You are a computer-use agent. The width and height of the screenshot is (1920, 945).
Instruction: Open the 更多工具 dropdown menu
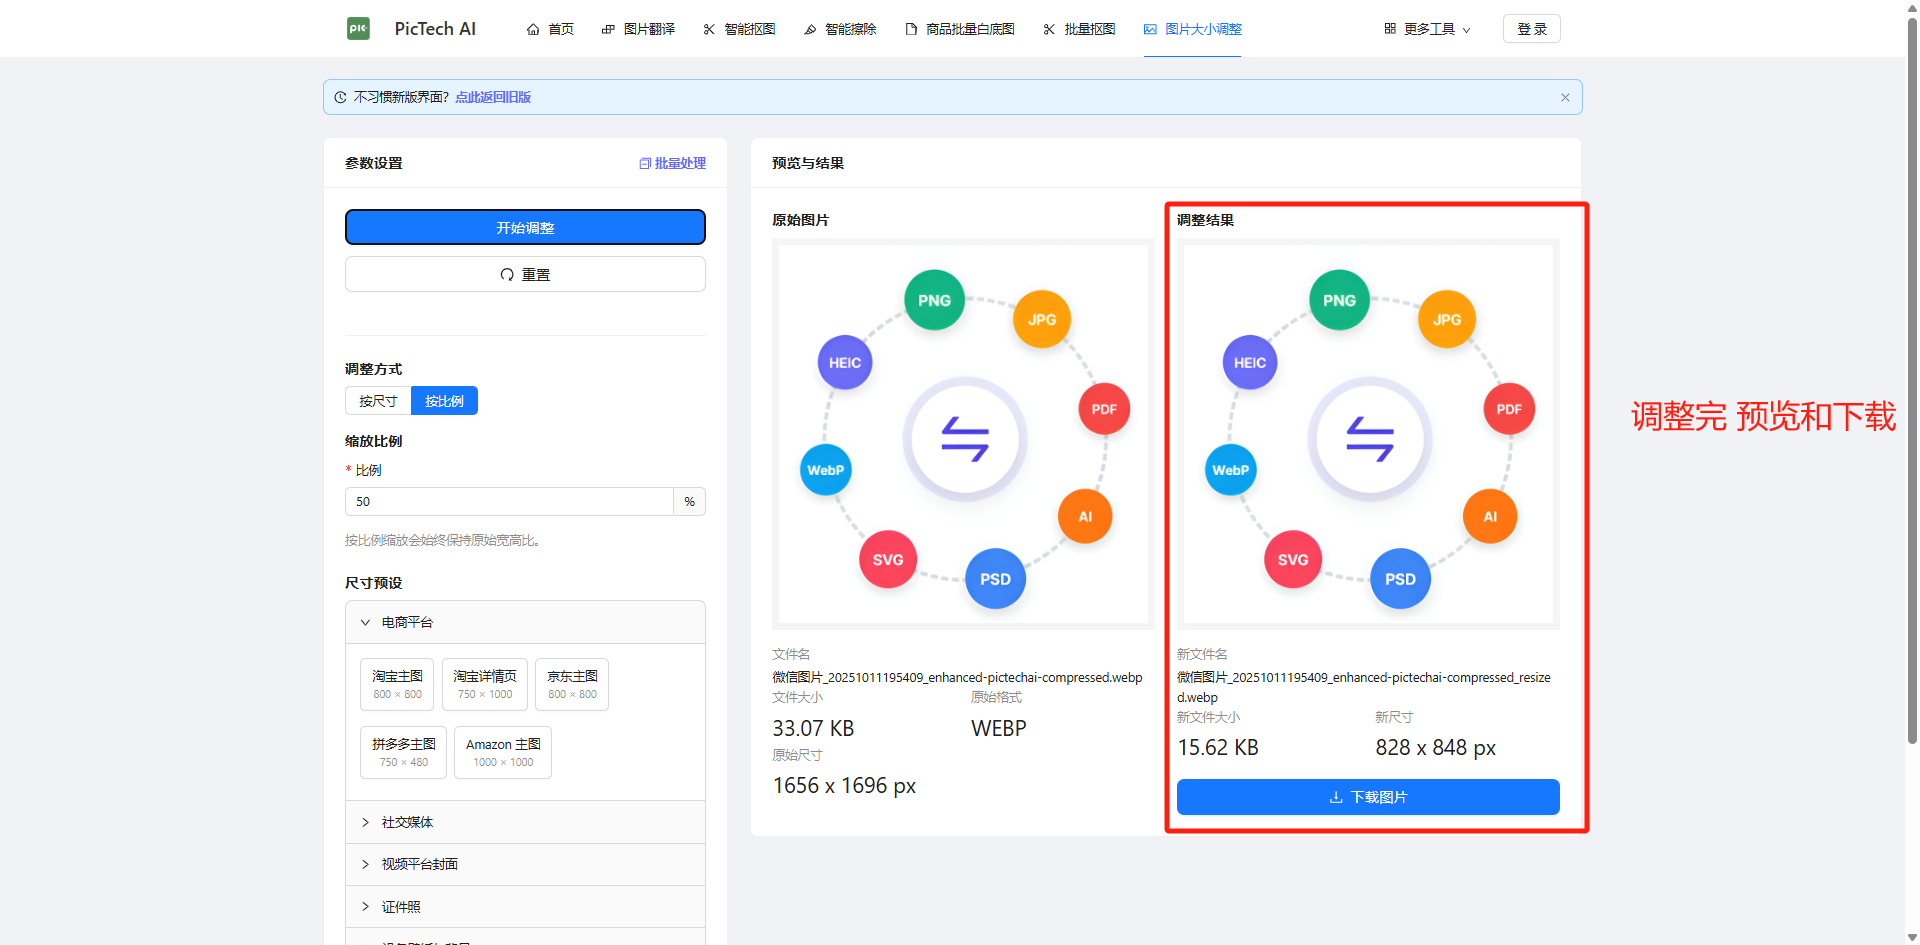click(x=1427, y=29)
